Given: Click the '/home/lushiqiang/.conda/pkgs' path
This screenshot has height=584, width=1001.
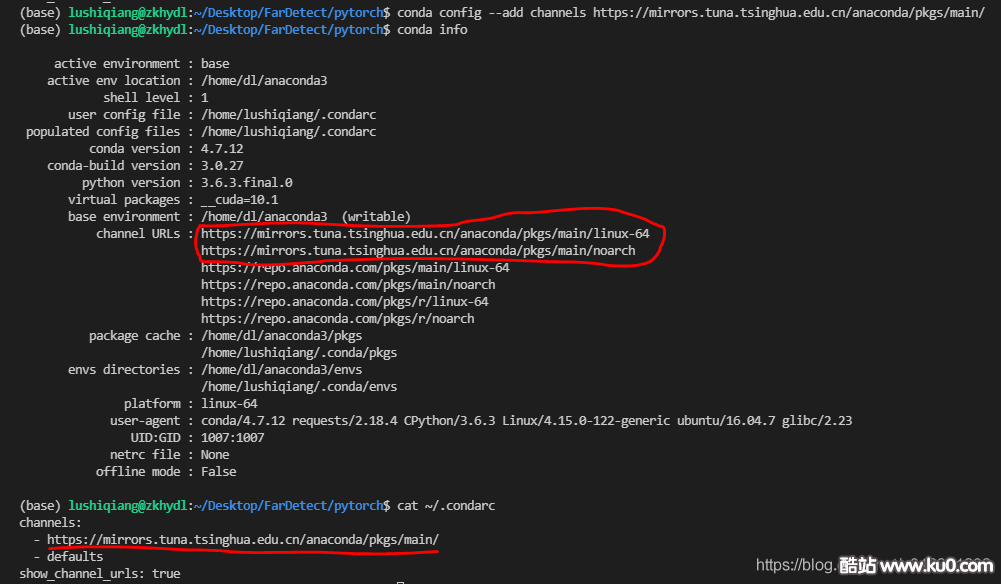Looking at the screenshot, I should [299, 353].
